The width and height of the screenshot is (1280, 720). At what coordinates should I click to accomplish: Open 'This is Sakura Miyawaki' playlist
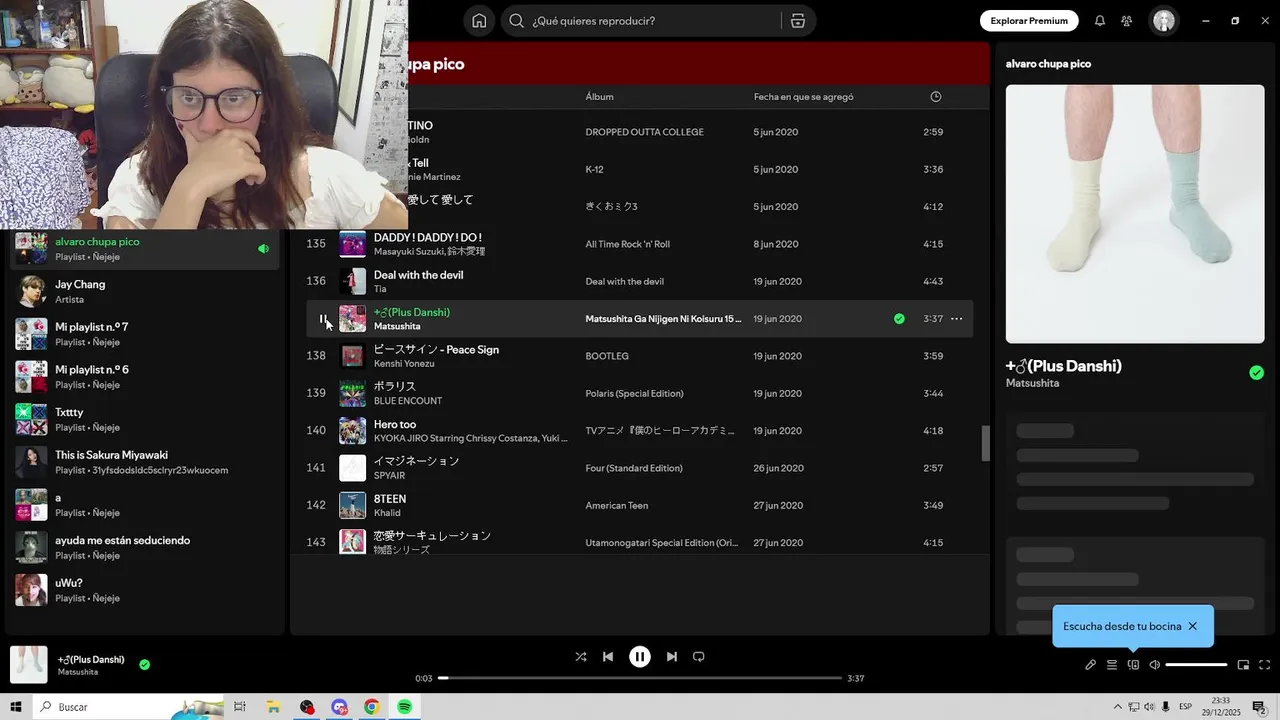[144, 462]
